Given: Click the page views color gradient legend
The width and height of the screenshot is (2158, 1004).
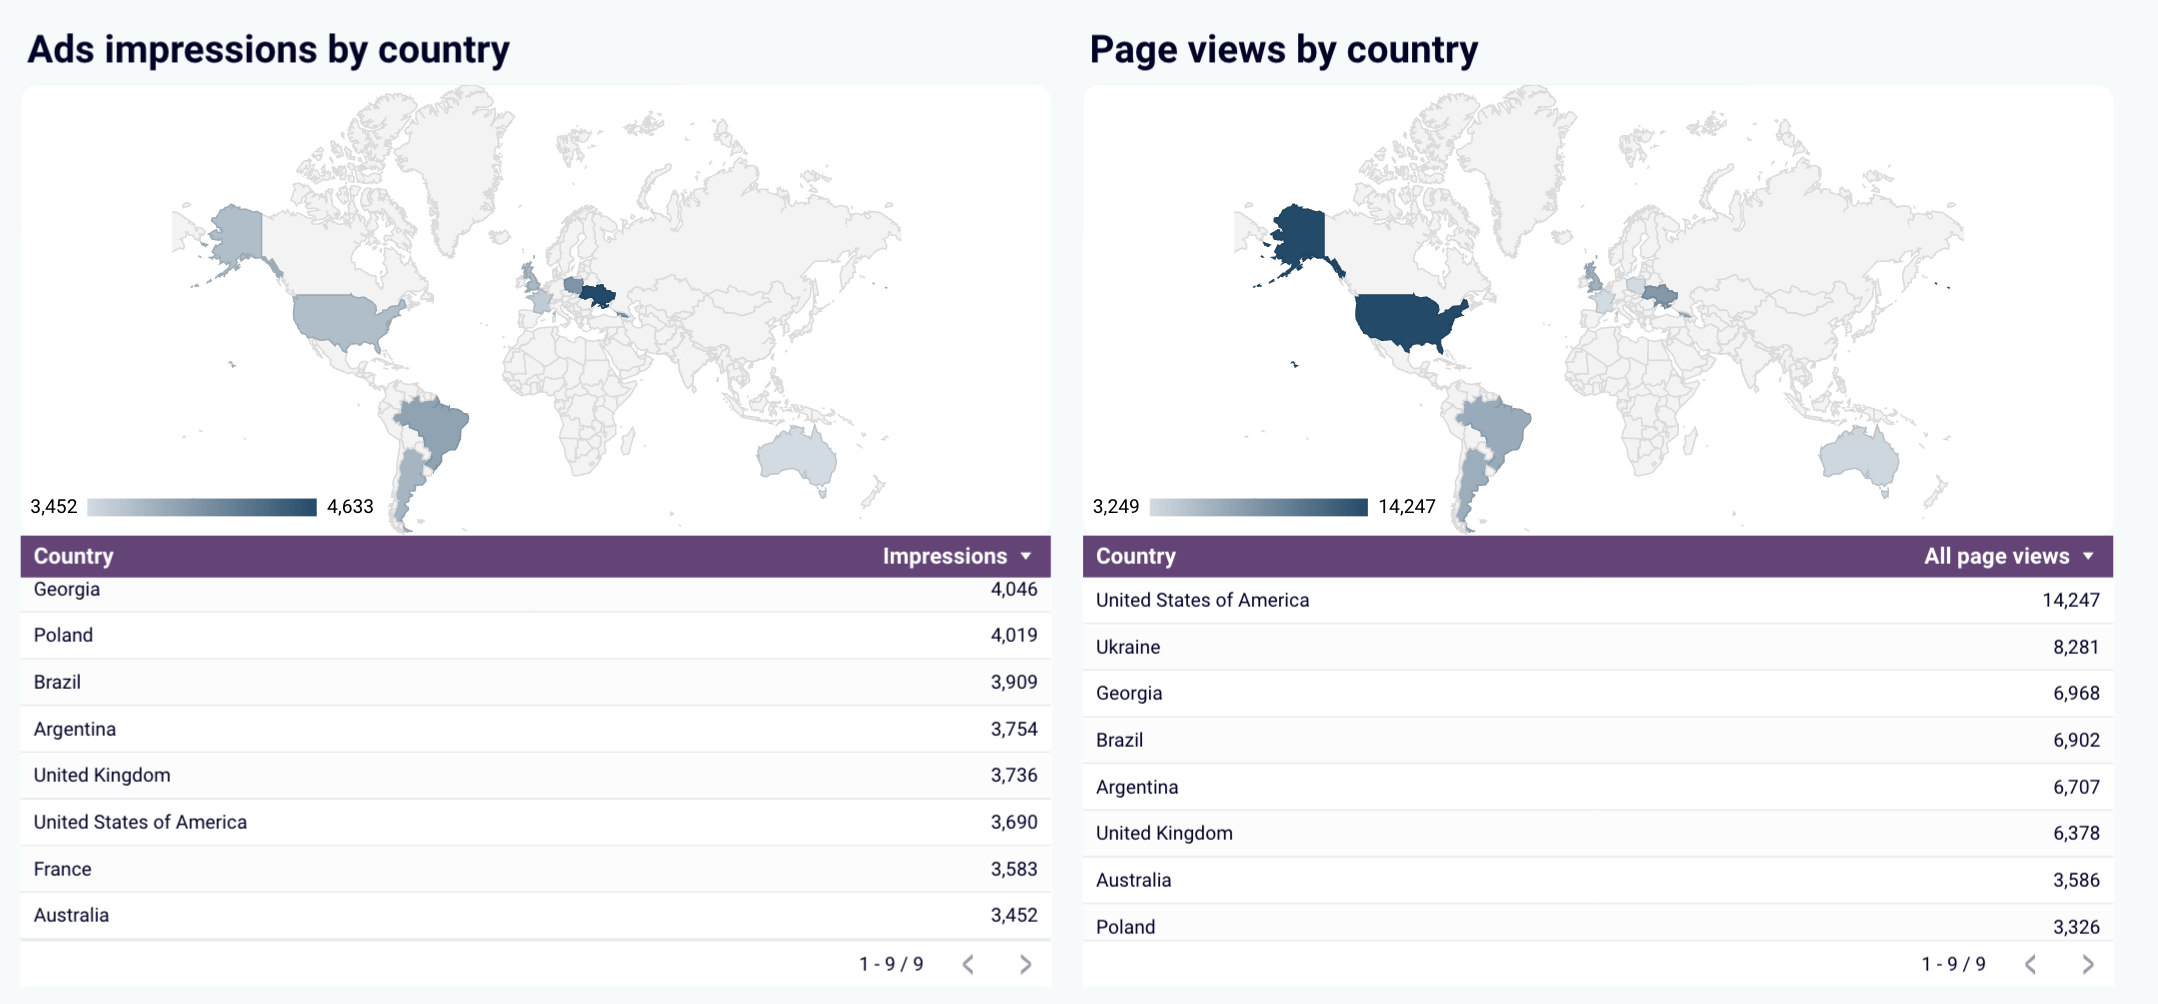Looking at the screenshot, I should 1258,507.
